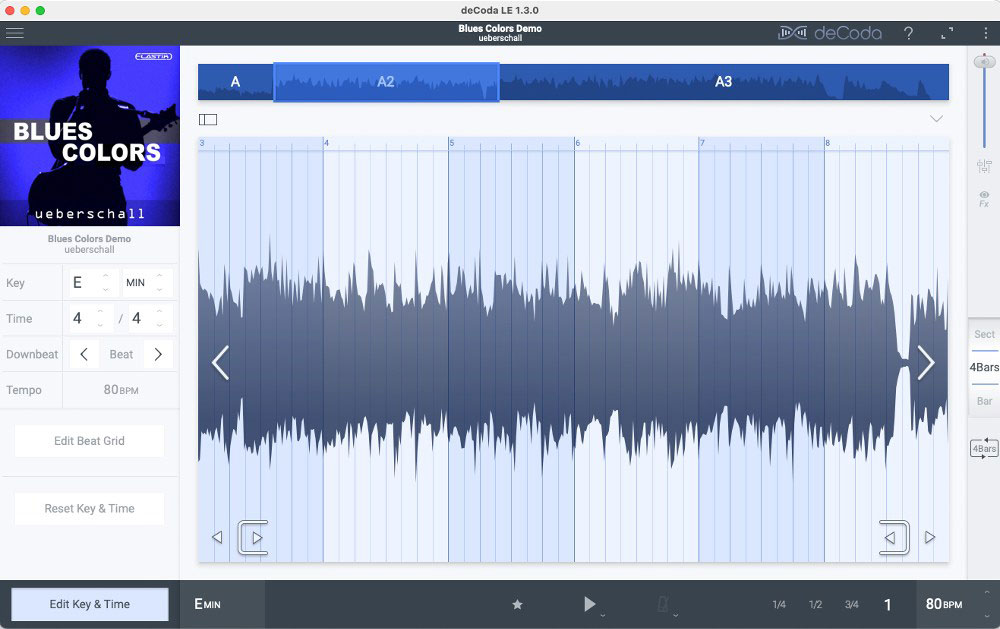
Task: Open the vertical three-dot options menu
Action: click(985, 33)
